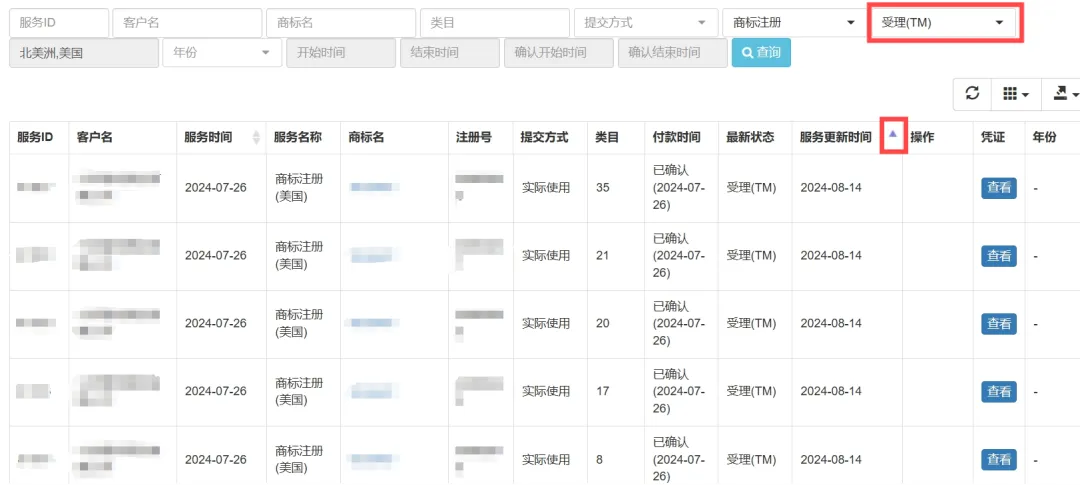Open the 受理(TM) status dropdown
The width and height of the screenshot is (1080, 485).
(942, 23)
